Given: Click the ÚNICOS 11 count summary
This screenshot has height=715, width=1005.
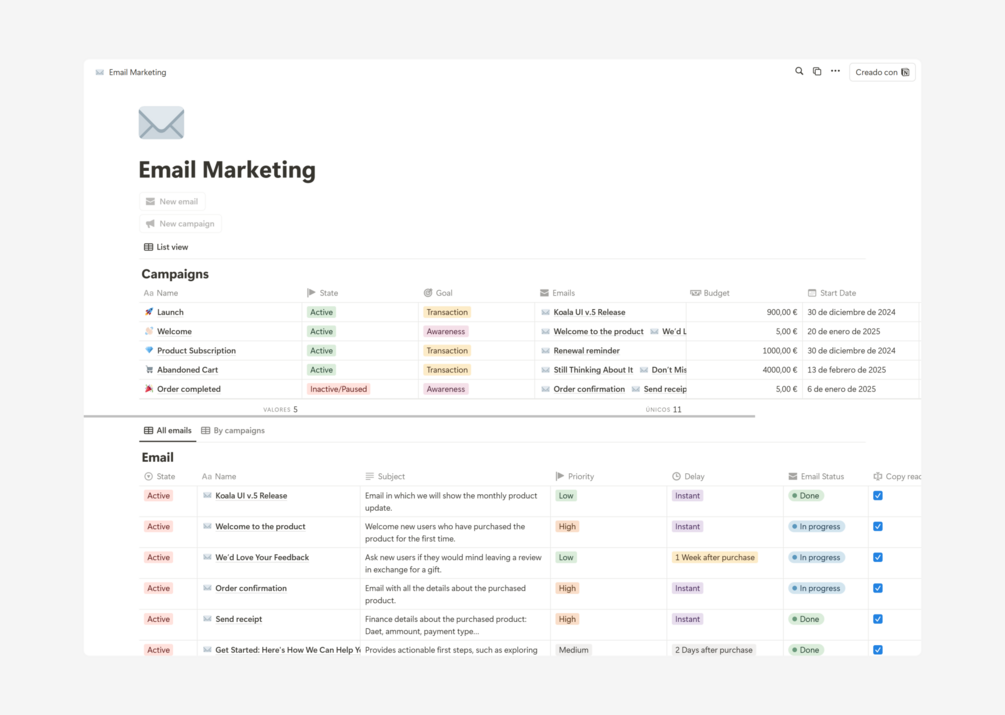Looking at the screenshot, I should [663, 409].
